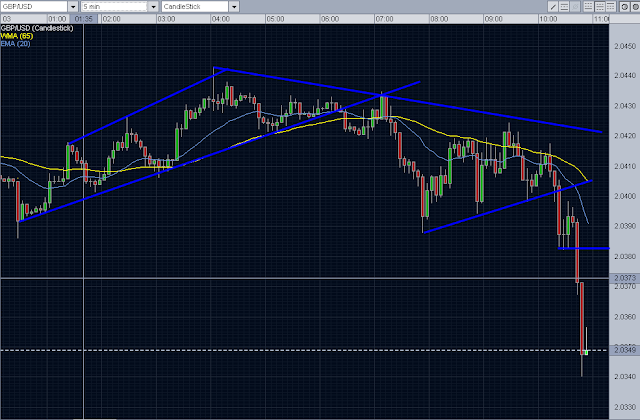Click the 2.0330 price axis label
Screen dimensions: 640x420
(625, 407)
